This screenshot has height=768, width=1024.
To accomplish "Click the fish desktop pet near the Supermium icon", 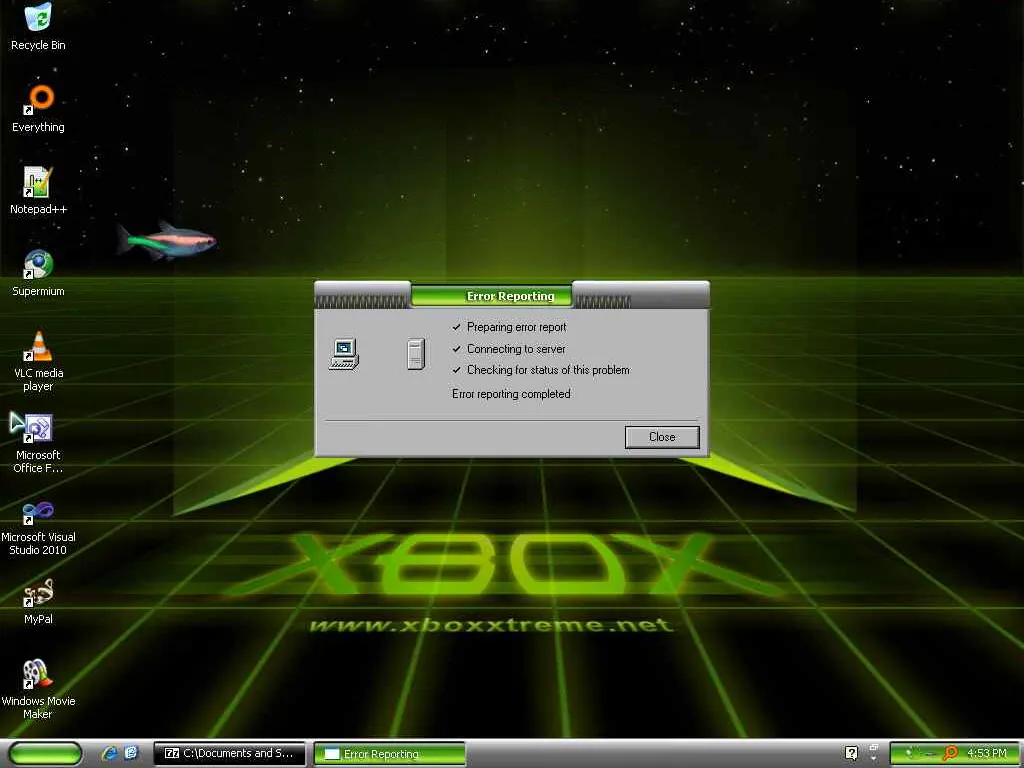I will [167, 241].
